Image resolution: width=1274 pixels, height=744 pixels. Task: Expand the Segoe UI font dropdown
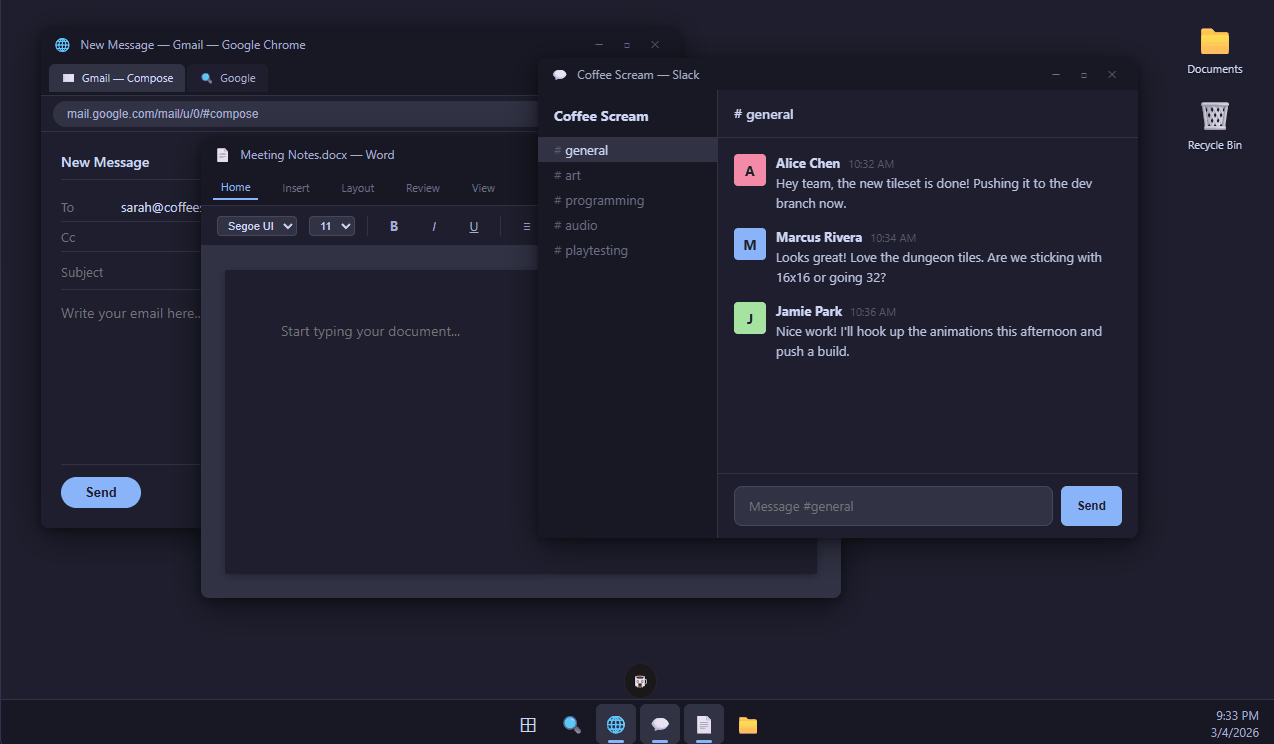point(256,226)
